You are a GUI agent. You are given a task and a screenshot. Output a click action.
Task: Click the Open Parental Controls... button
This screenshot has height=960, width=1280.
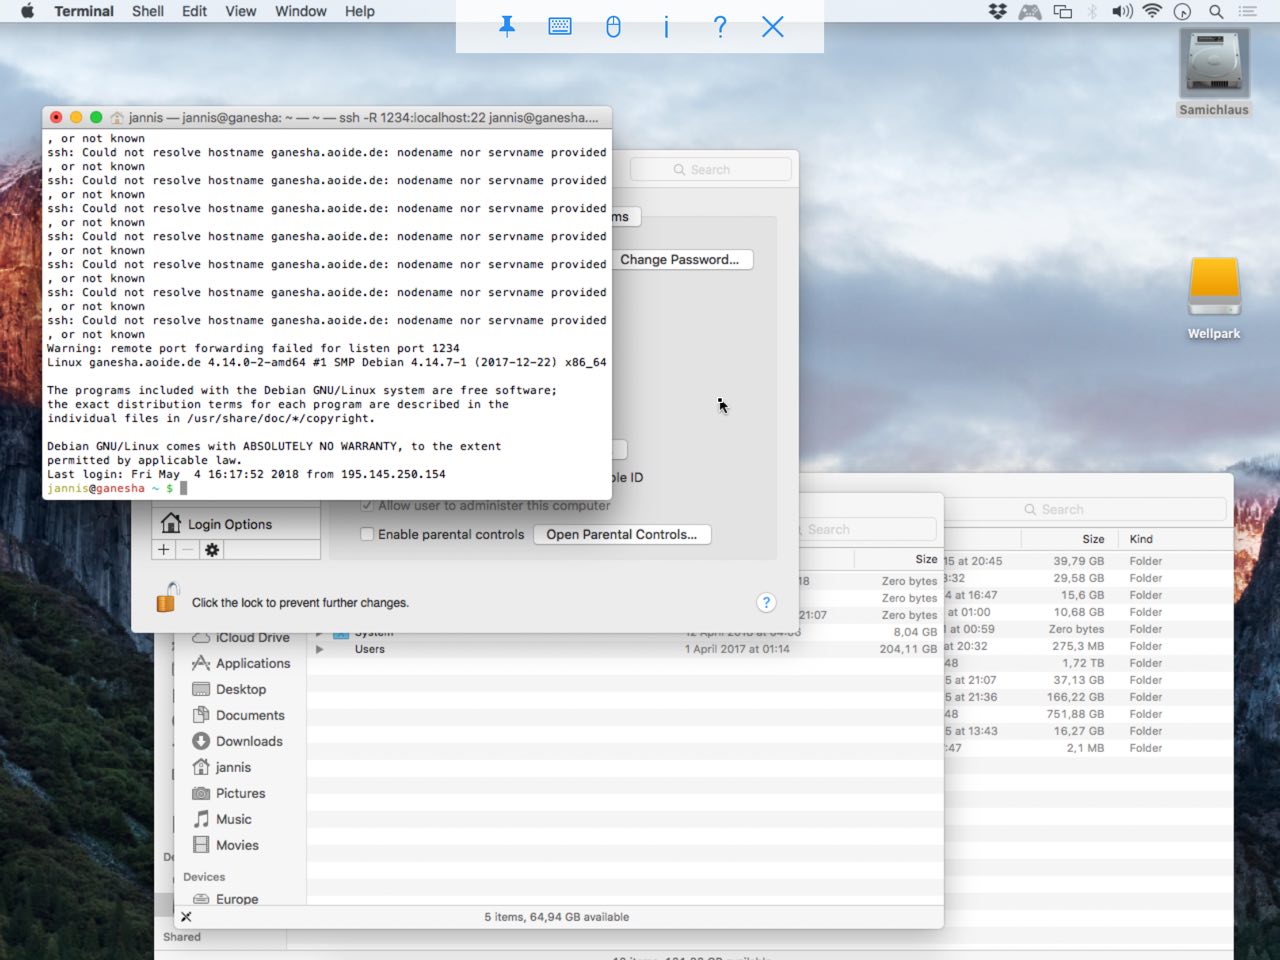[621, 534]
